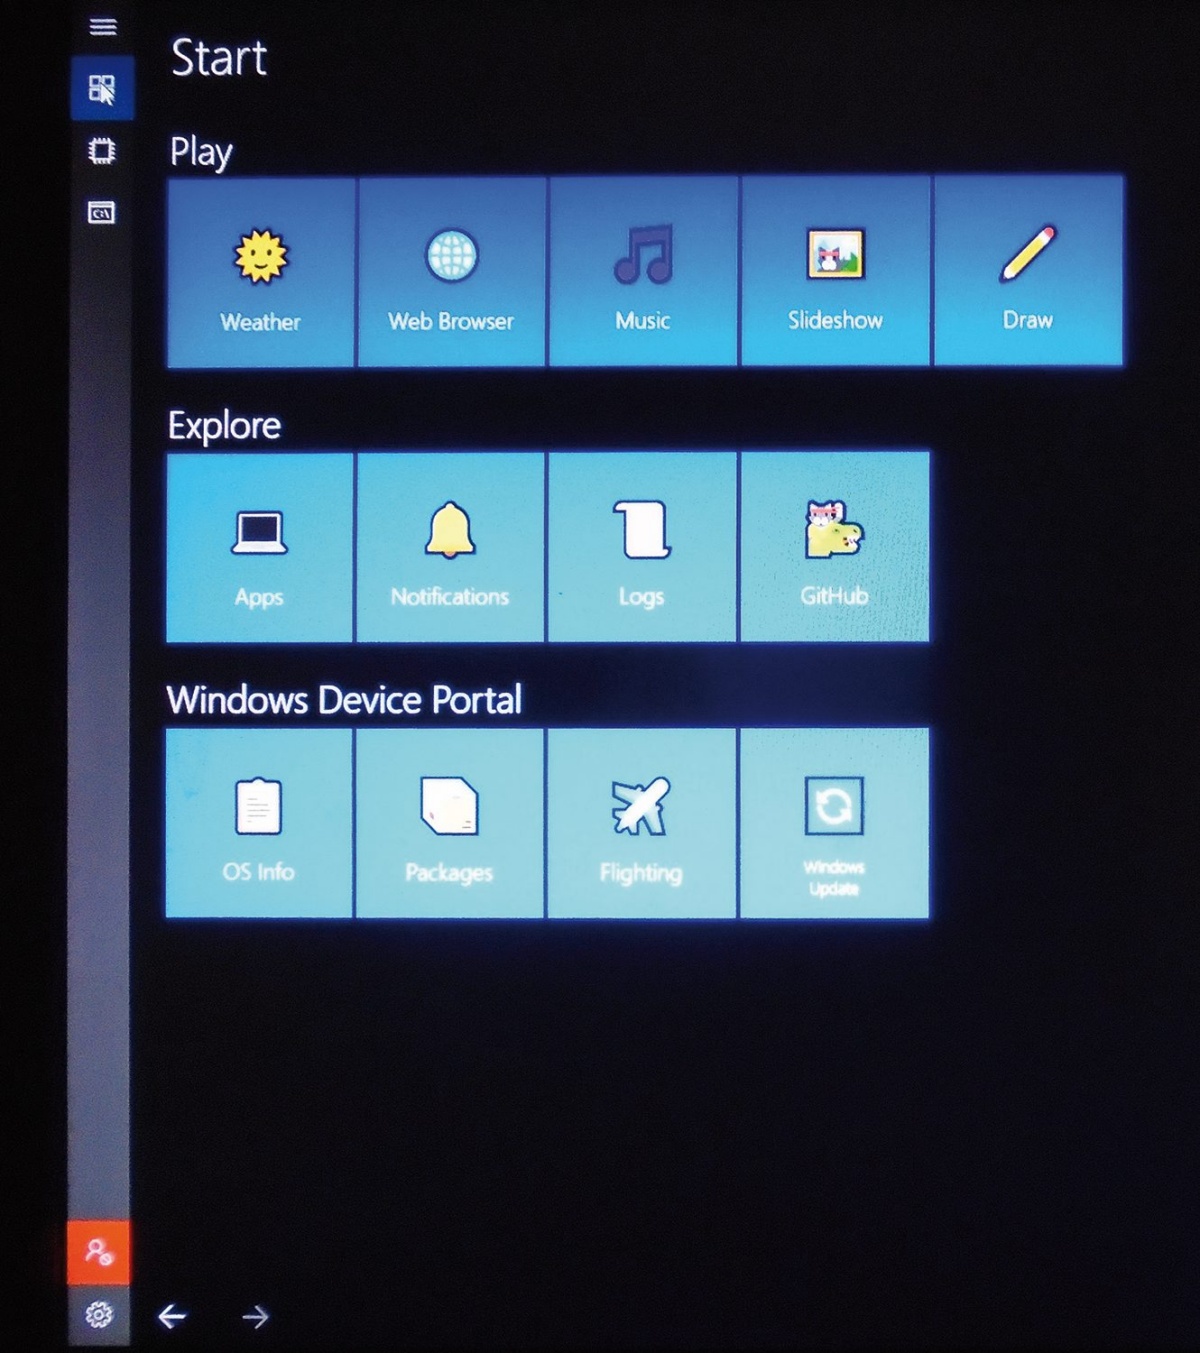Open the Command Line icon in sidebar
This screenshot has width=1200, height=1353.
pyautogui.click(x=101, y=212)
